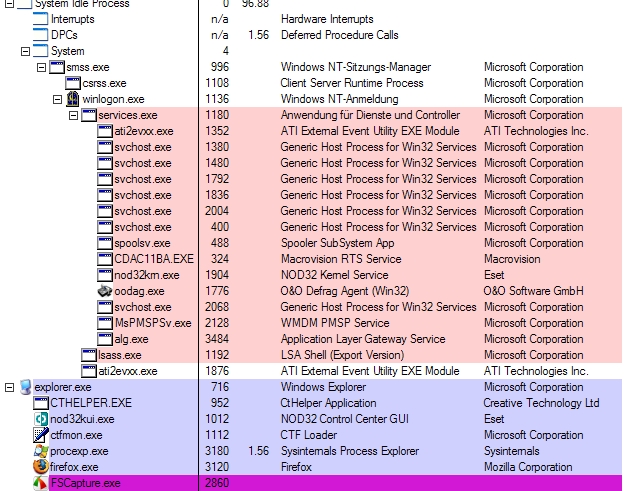The width and height of the screenshot is (625, 491).
Task: Click the alg.exe window icon
Action: [x=105, y=339]
